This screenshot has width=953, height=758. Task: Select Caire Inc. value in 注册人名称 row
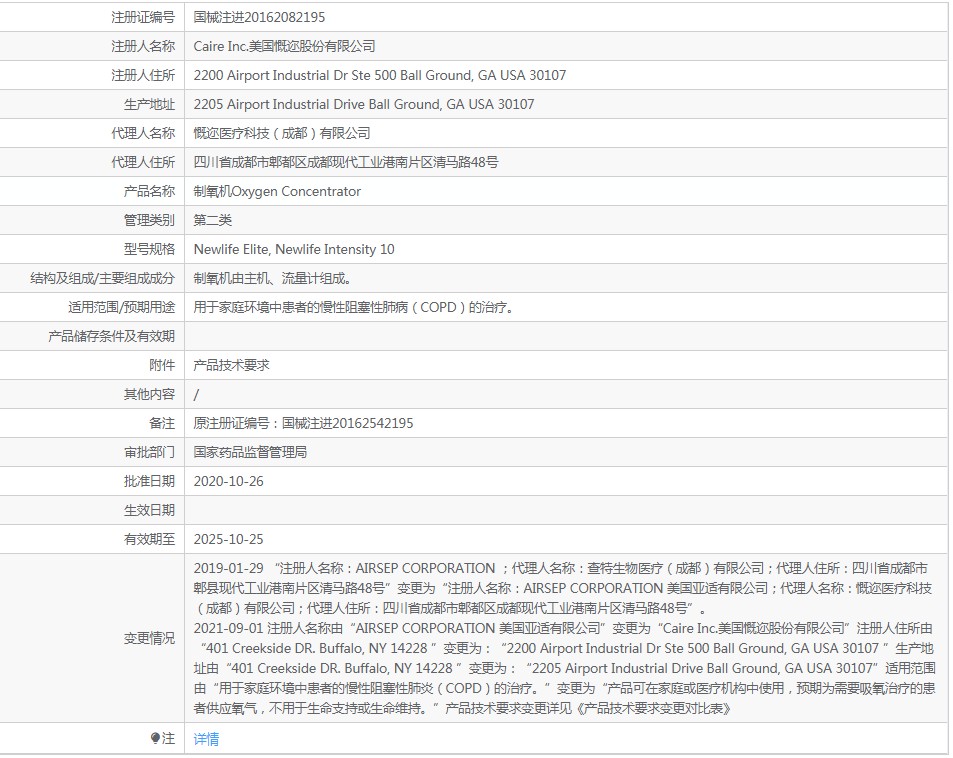pos(284,46)
